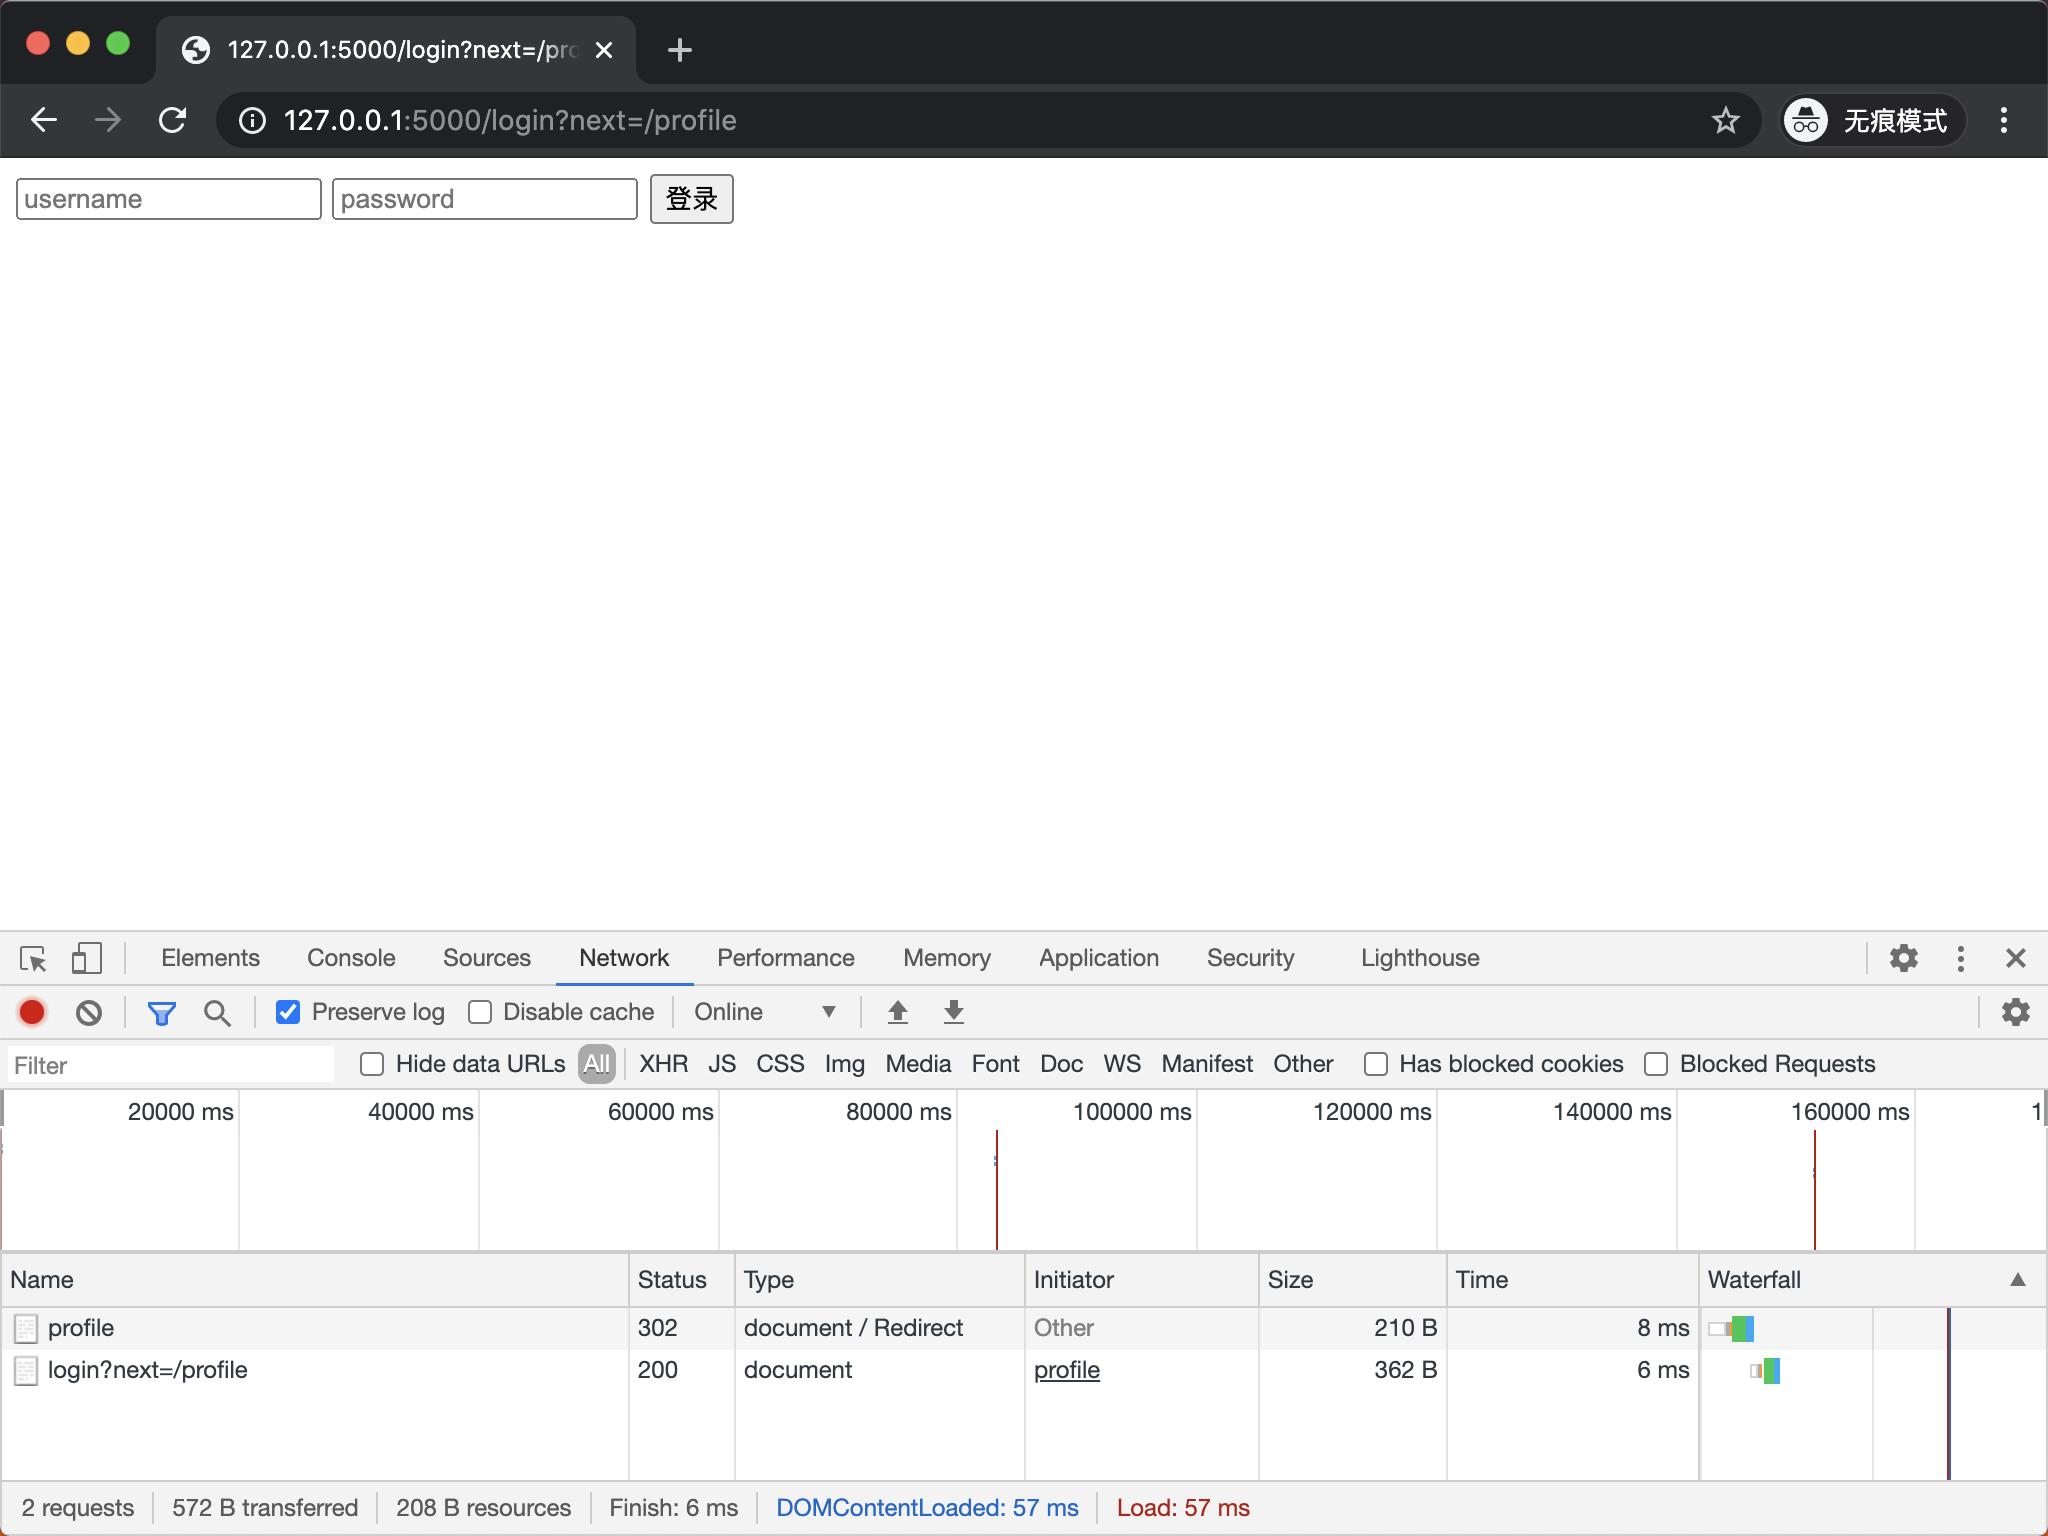Switch to the Application tab

point(1098,958)
